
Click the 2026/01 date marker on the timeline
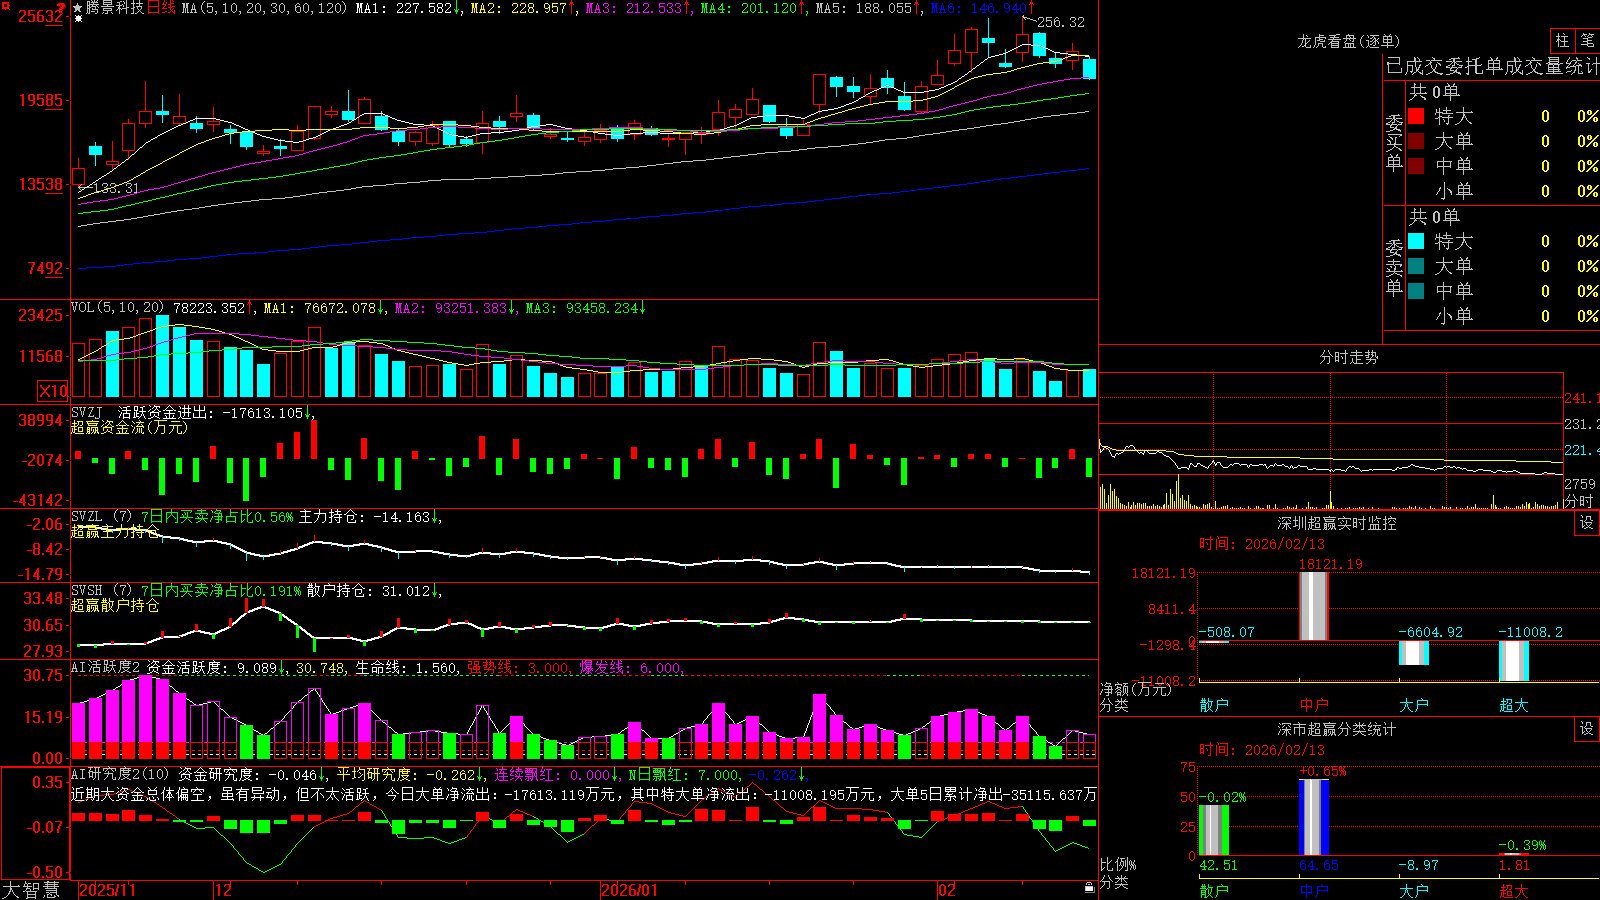(629, 890)
